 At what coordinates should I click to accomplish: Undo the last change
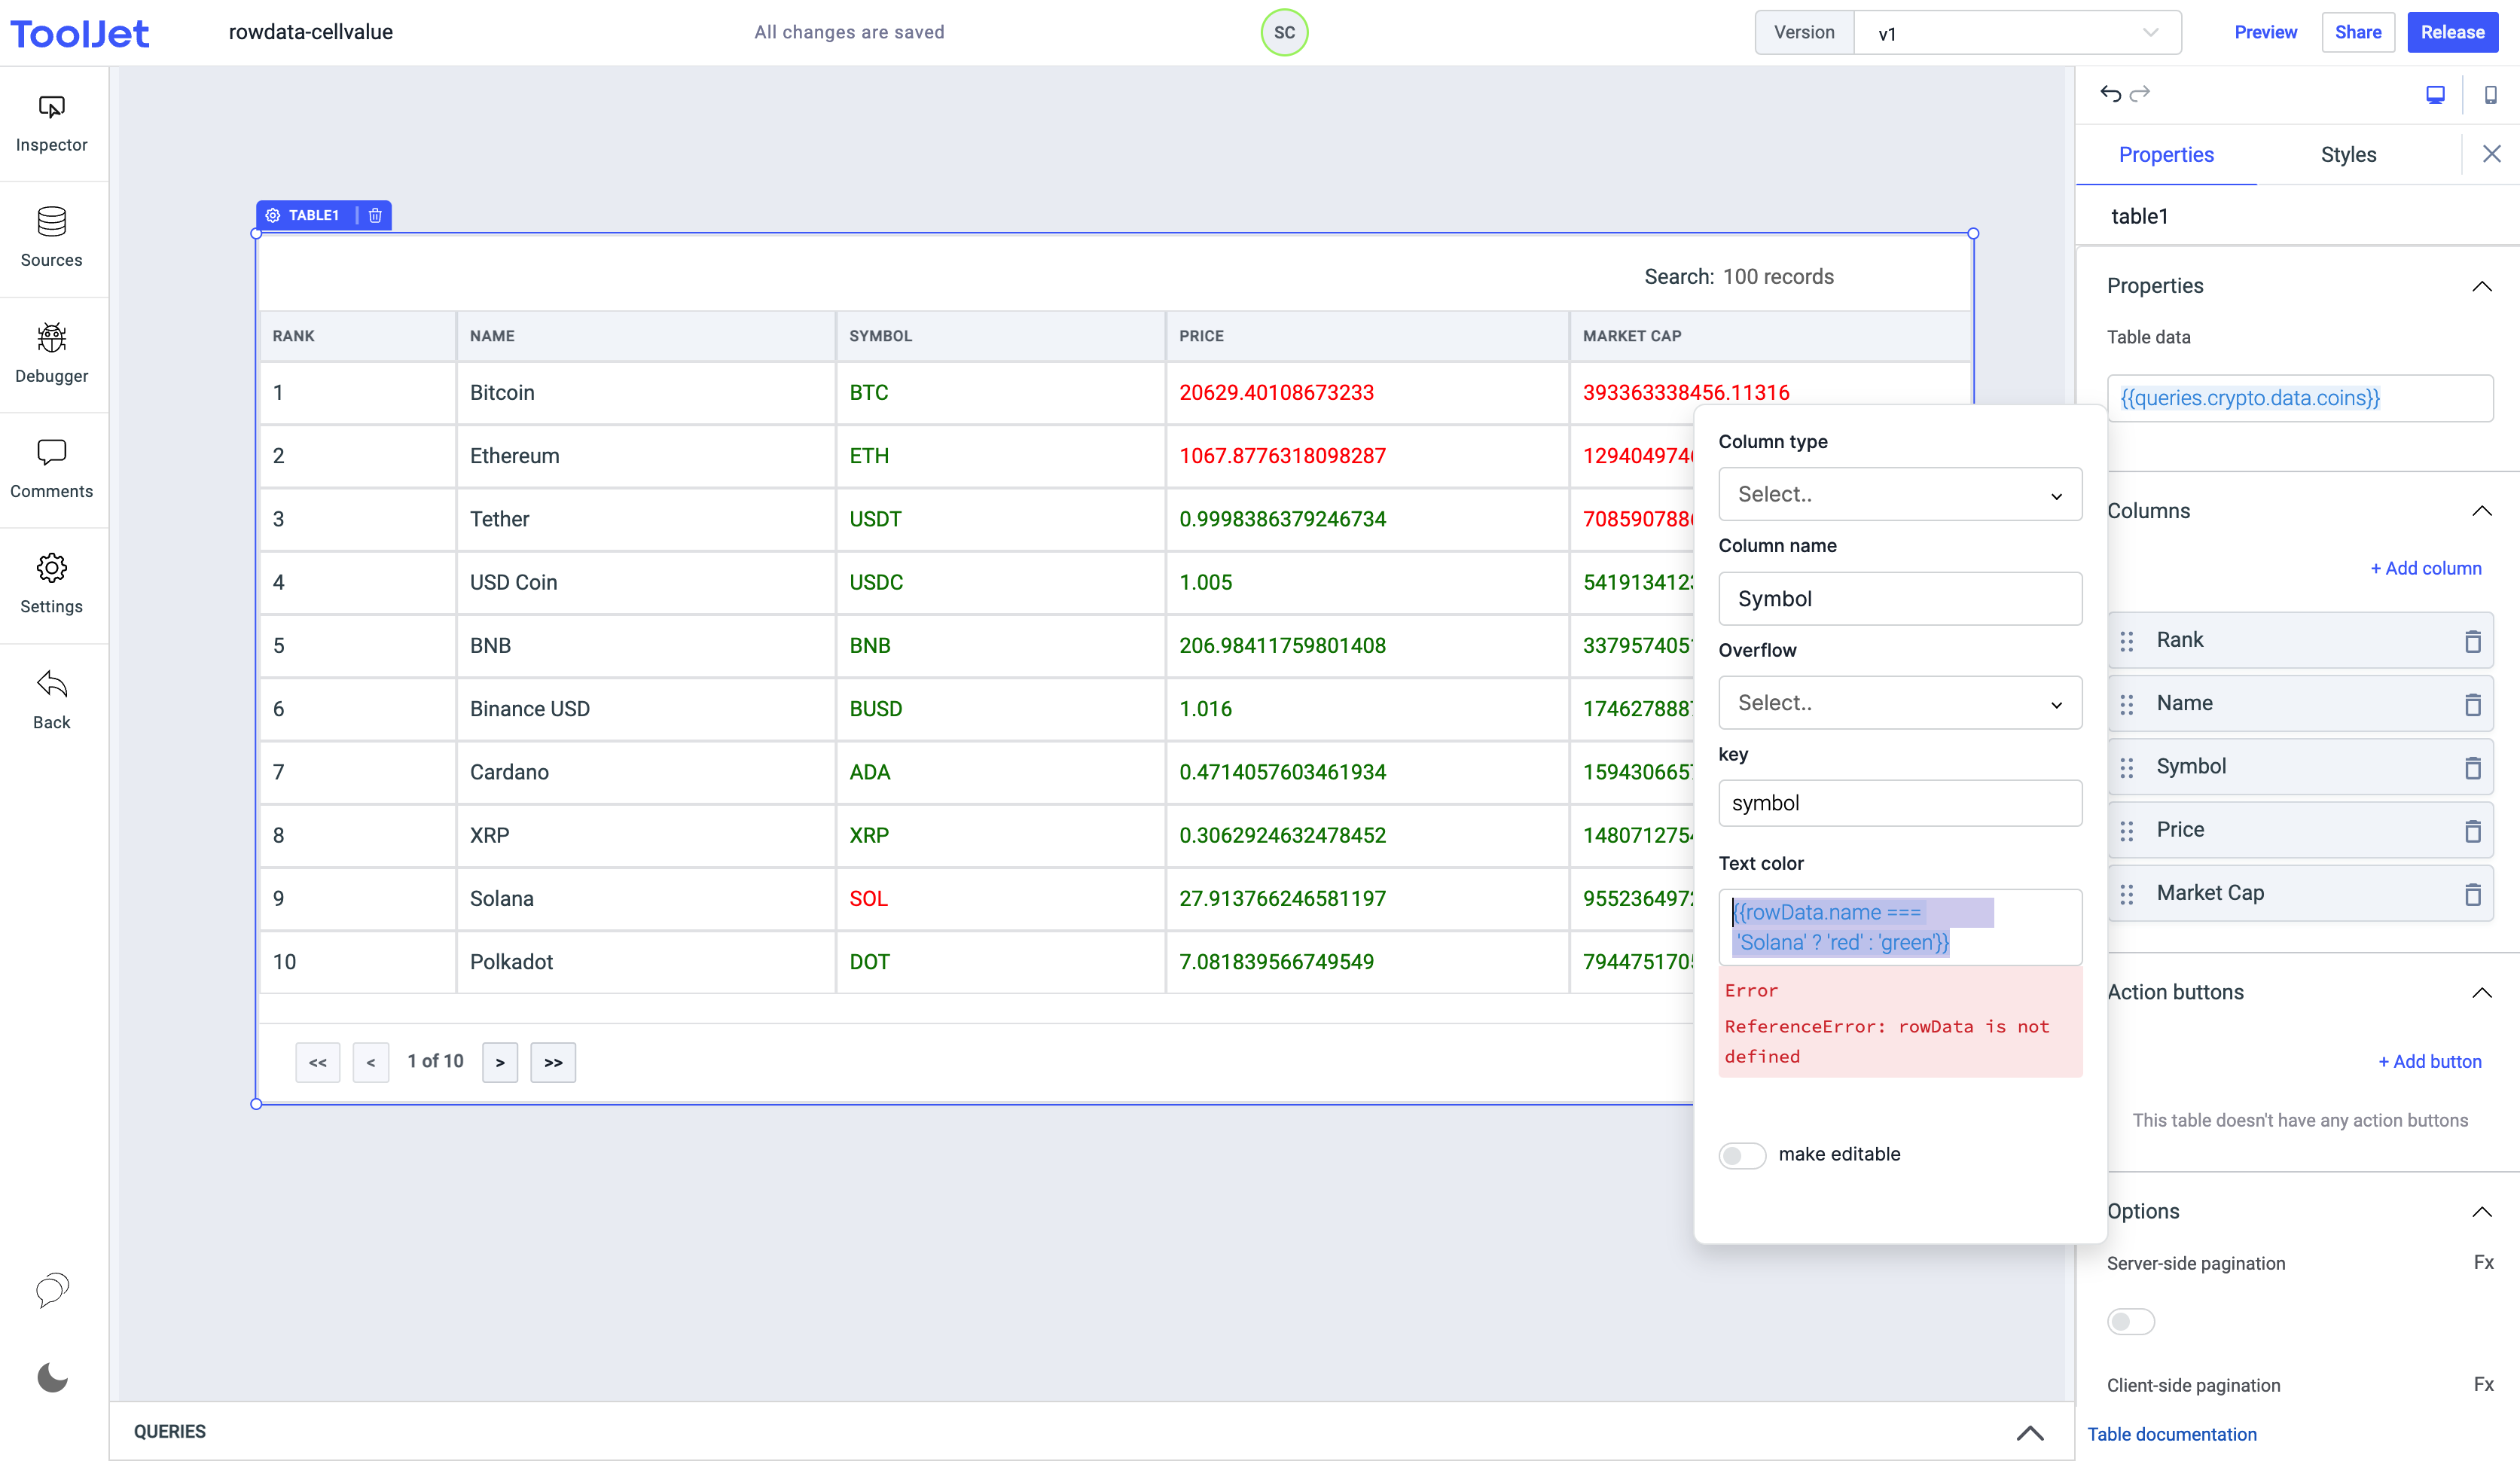pyautogui.click(x=2110, y=94)
